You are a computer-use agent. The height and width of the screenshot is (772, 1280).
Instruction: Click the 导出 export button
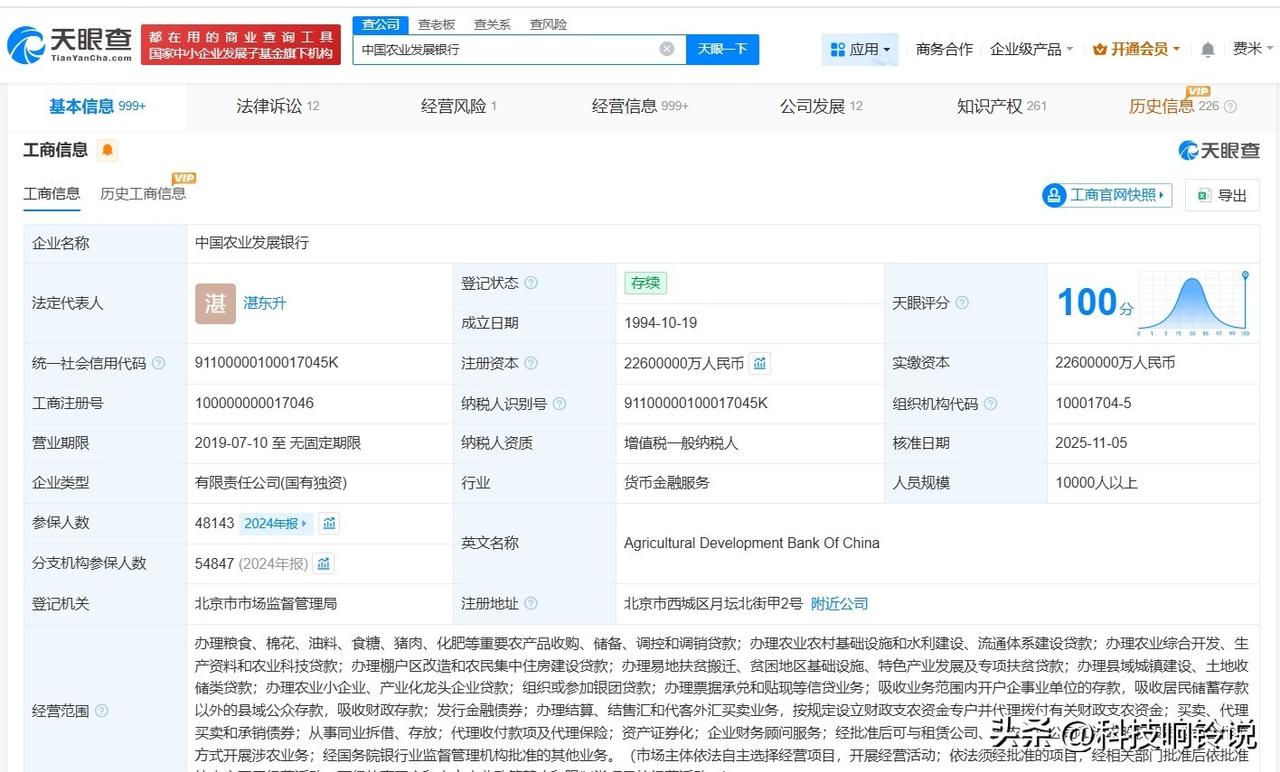pyautogui.click(x=1222, y=195)
